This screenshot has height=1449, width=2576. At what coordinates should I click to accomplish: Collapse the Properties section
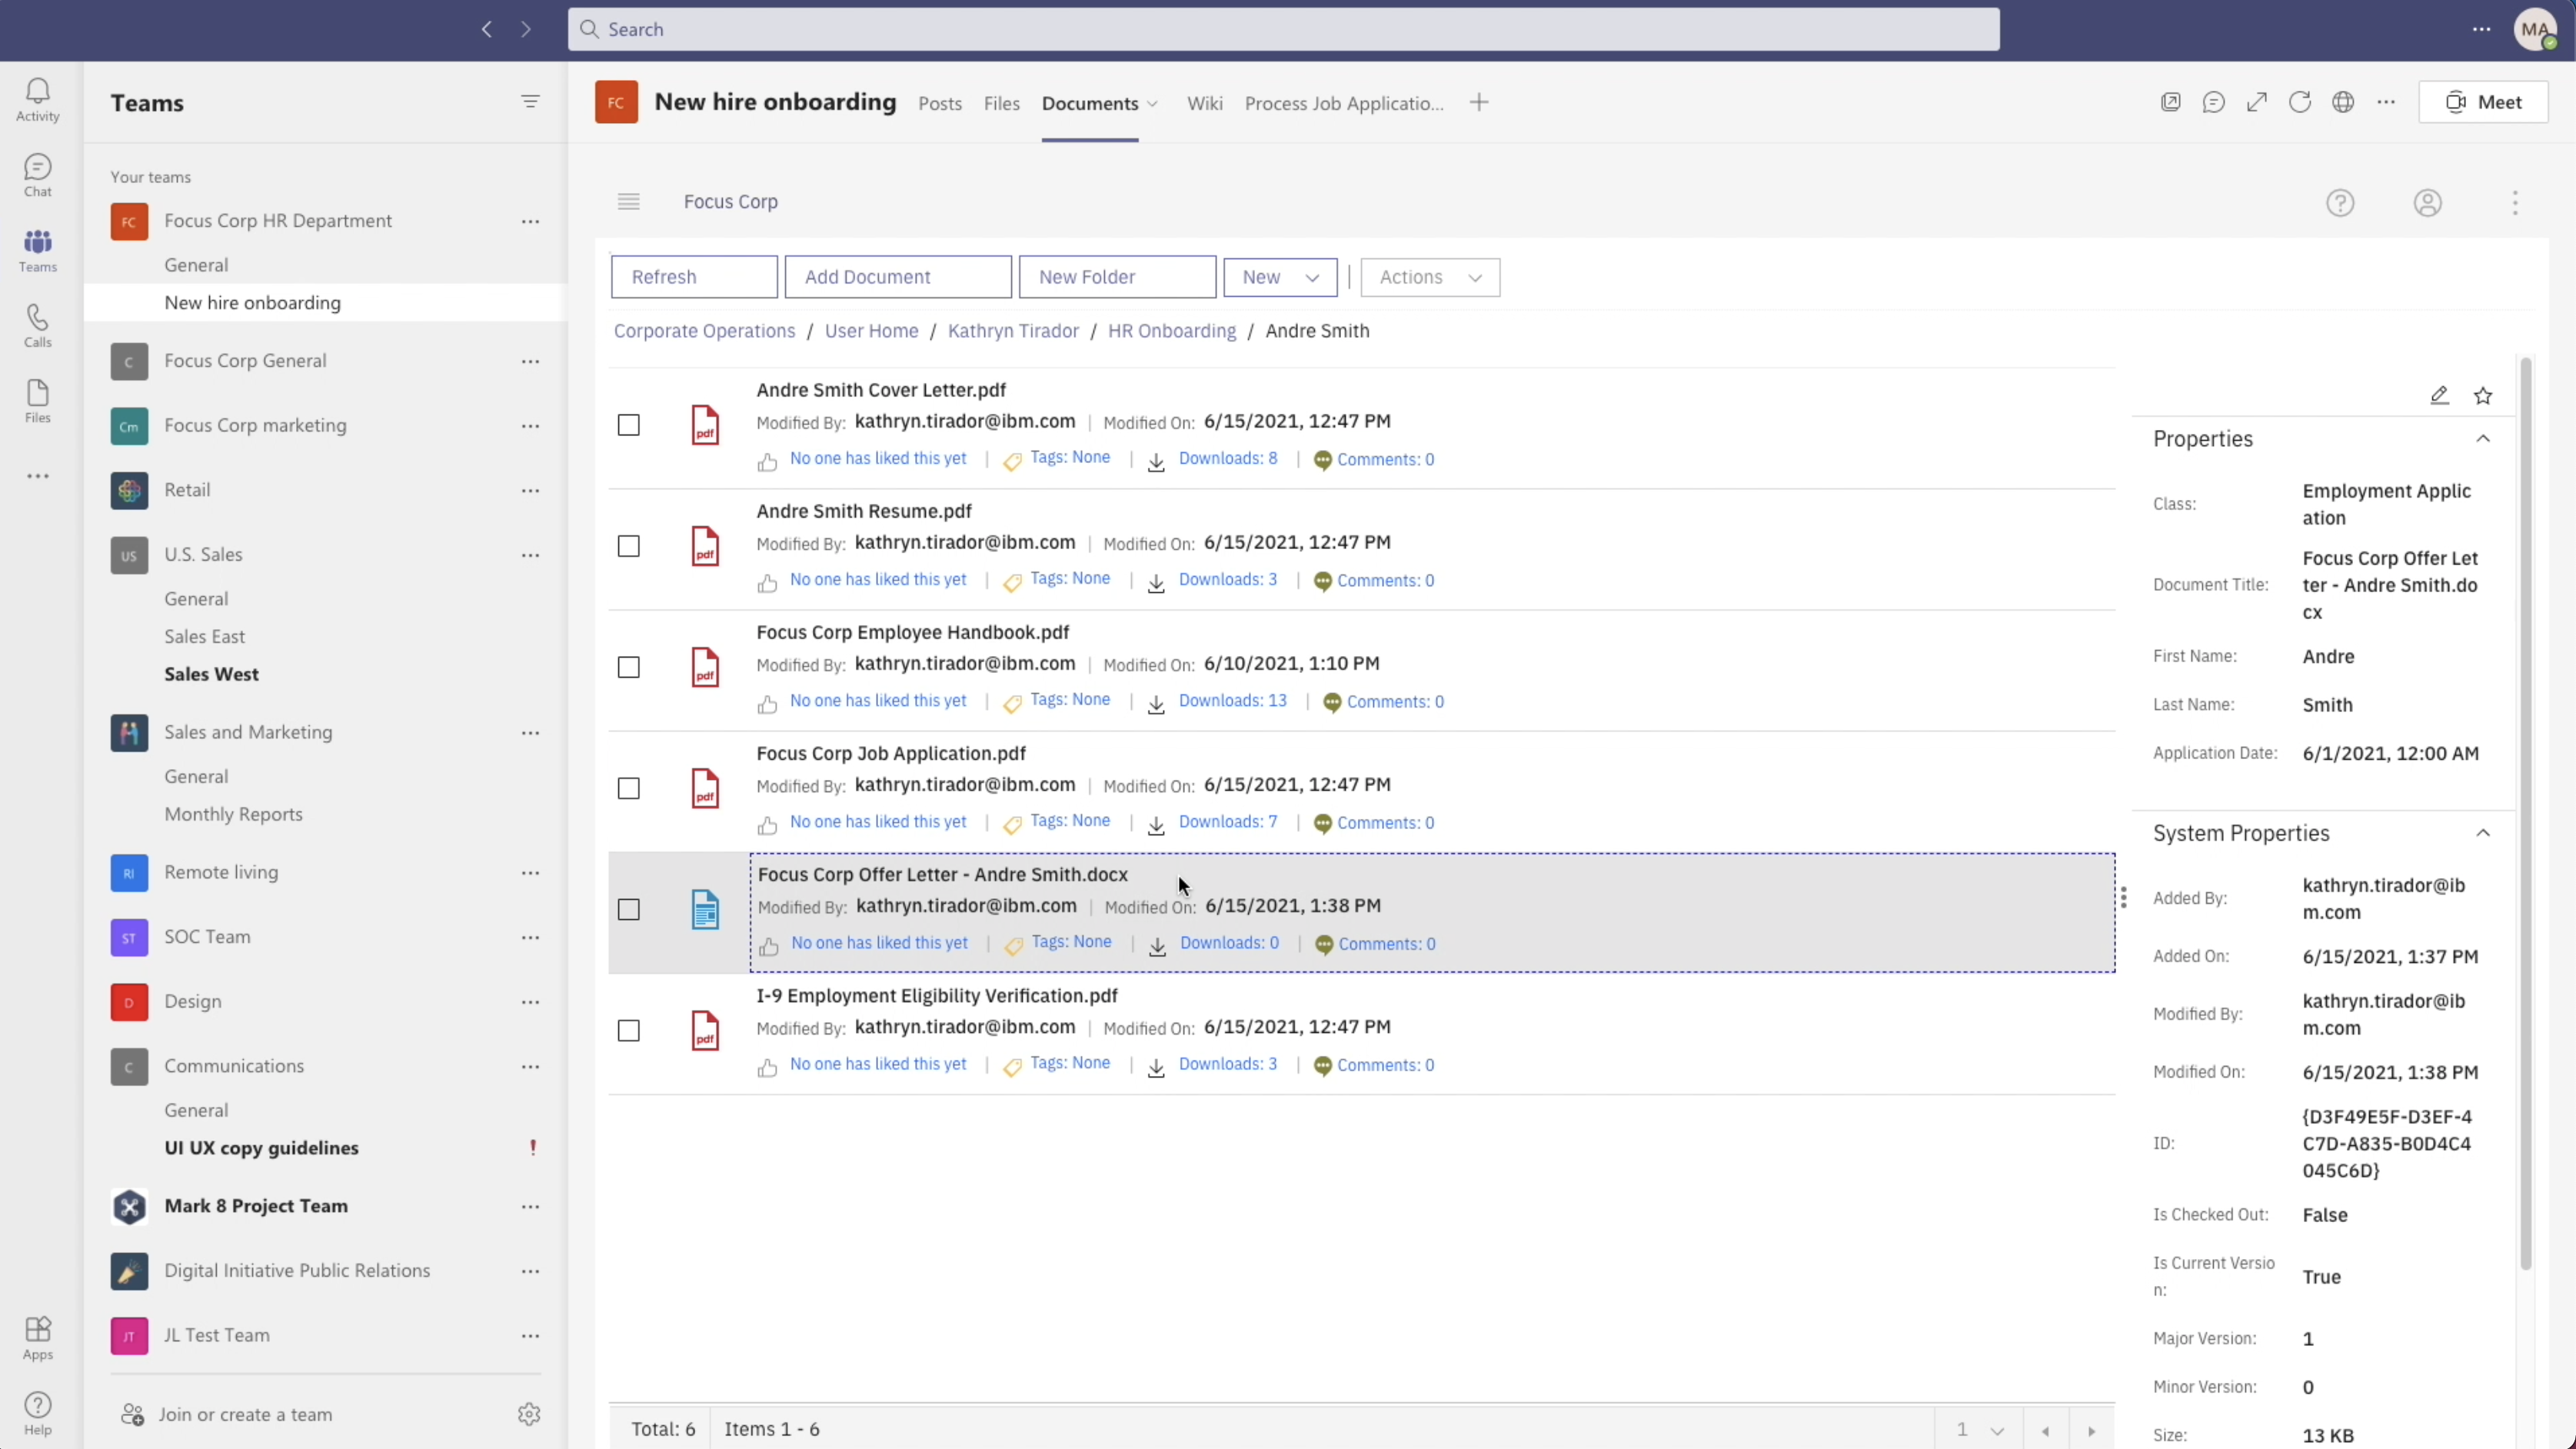pyautogui.click(x=2483, y=439)
